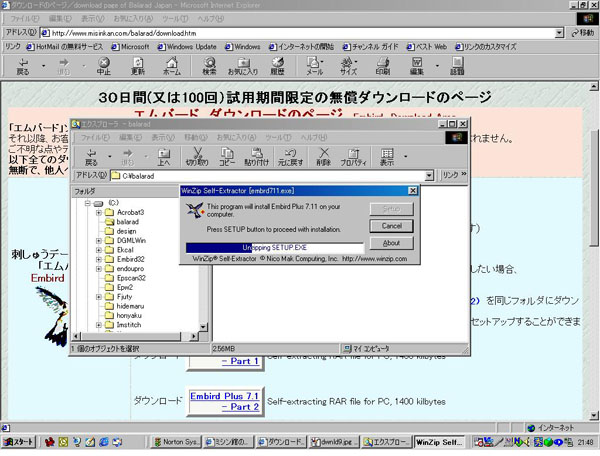Viewport: 600px width, 456px height.
Task: Click the folder tree horizontal scrollbar
Action: (135, 336)
